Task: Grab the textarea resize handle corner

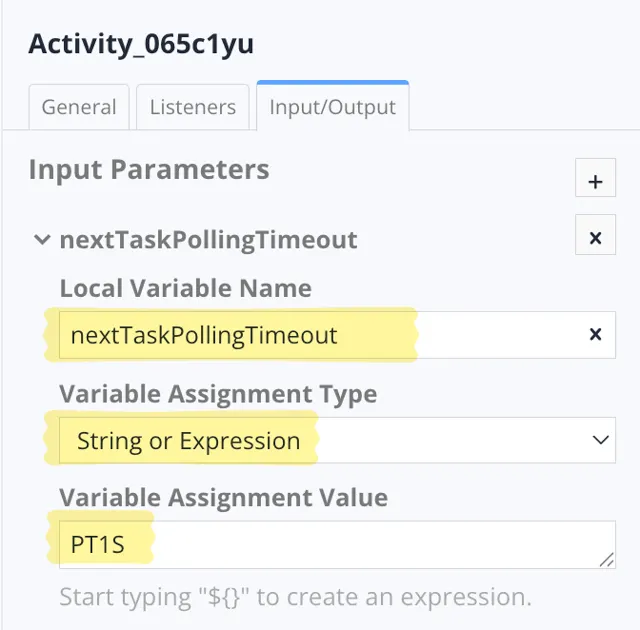Action: [607, 561]
